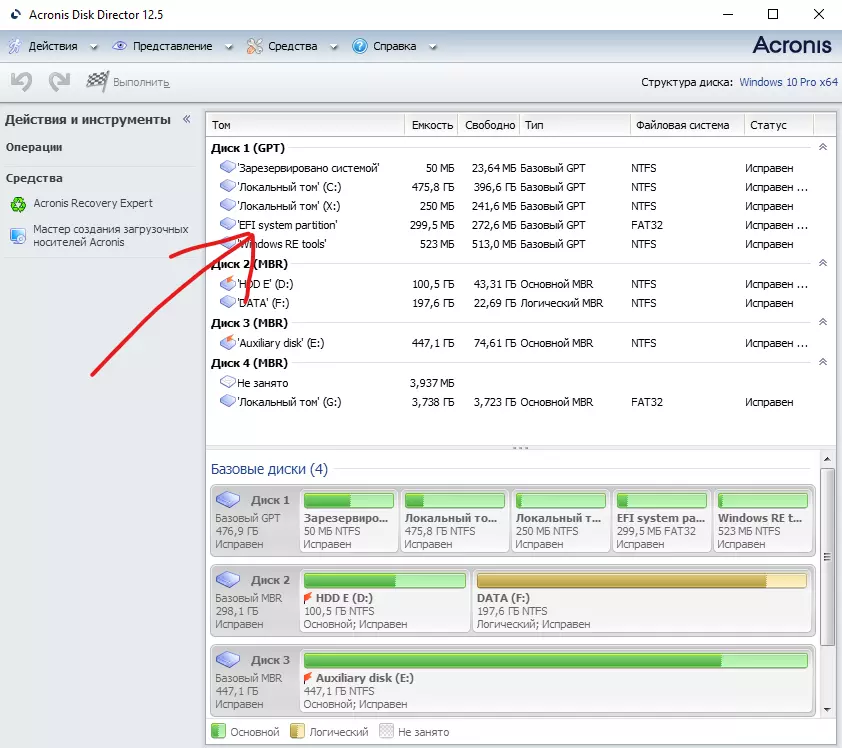Screen dimensions: 842x748
Task: Open the Средства menu
Action: tap(293, 46)
